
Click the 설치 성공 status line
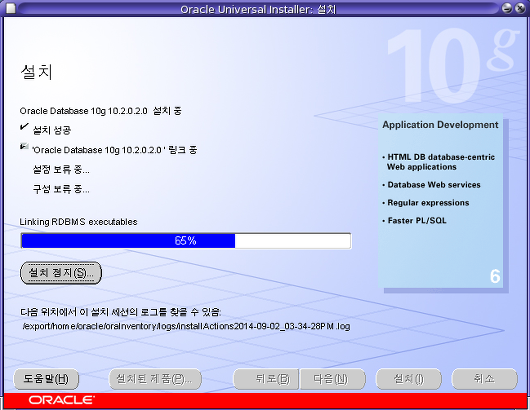pos(52,130)
